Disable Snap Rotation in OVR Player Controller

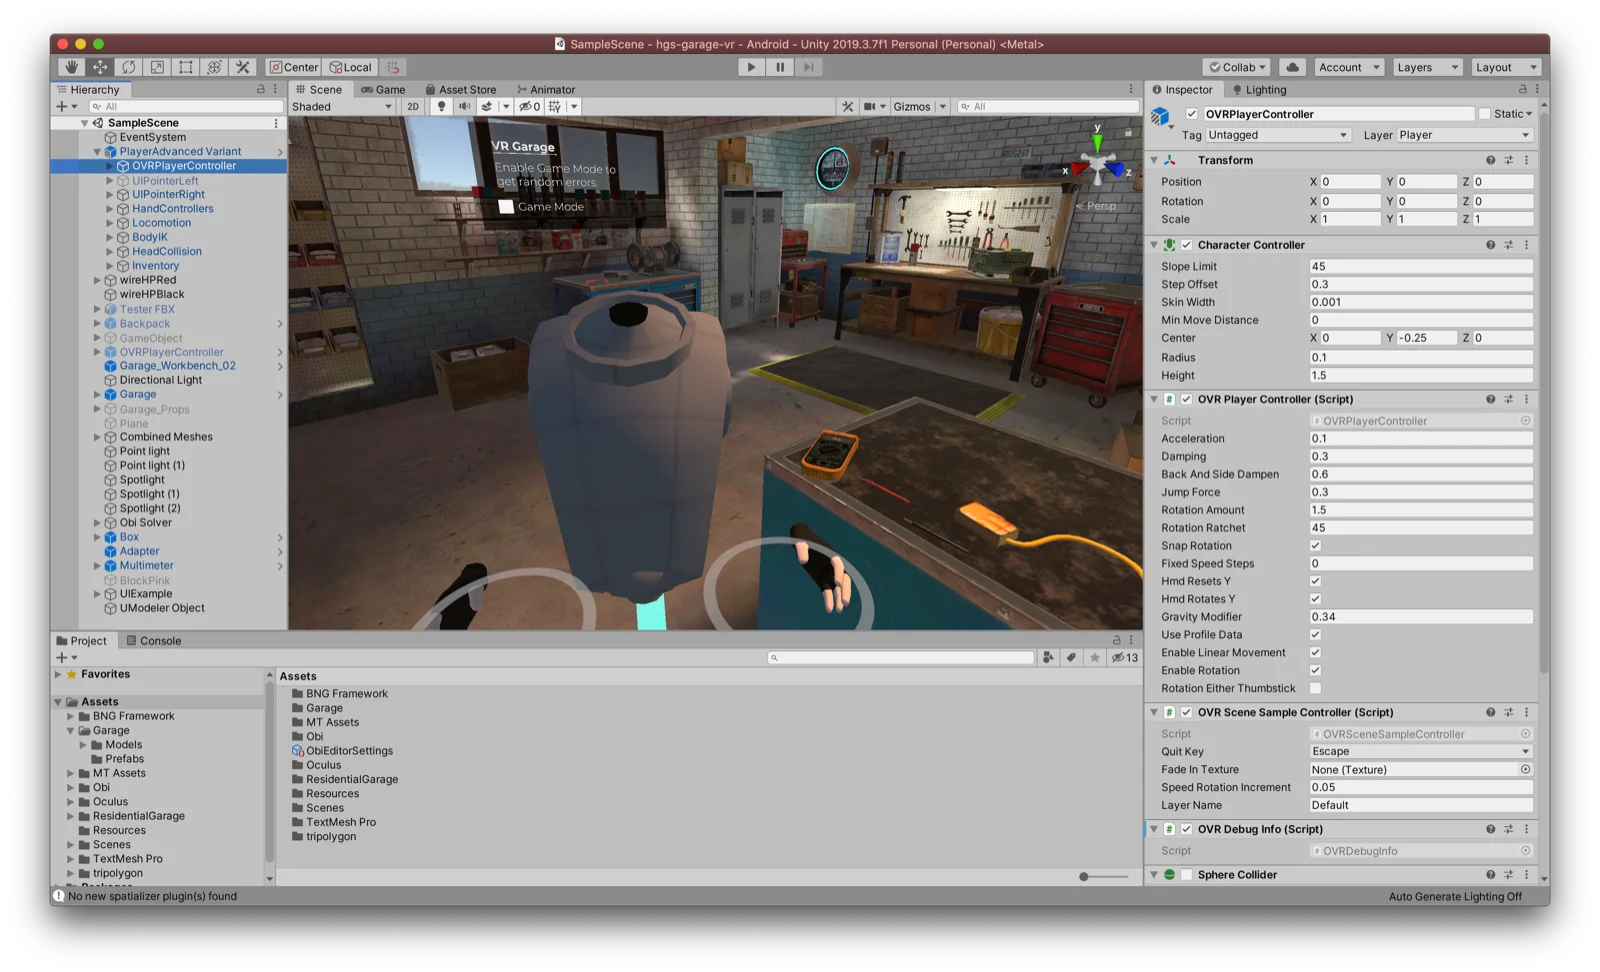click(x=1316, y=546)
